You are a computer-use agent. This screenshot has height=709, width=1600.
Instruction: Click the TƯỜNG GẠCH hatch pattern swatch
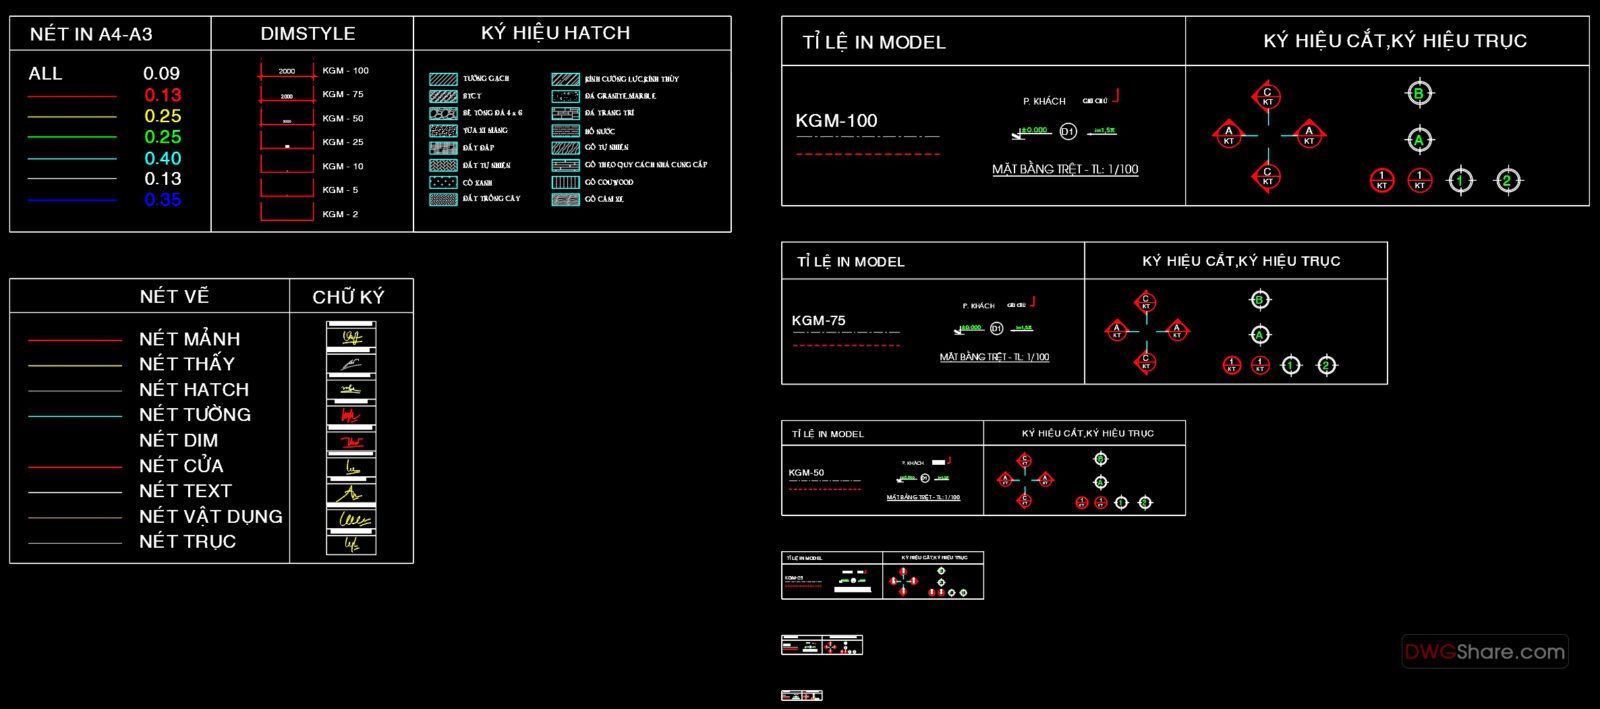443,79
